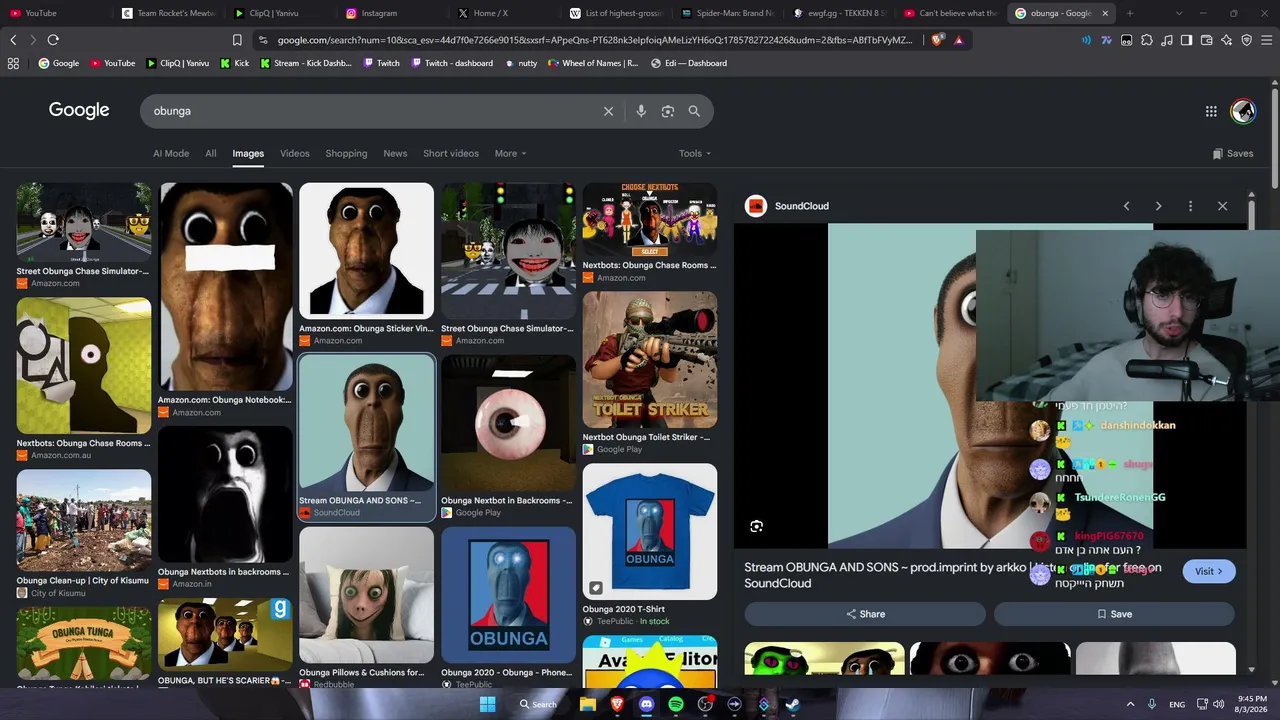
Task: Click the Share button in preview
Action: (865, 614)
